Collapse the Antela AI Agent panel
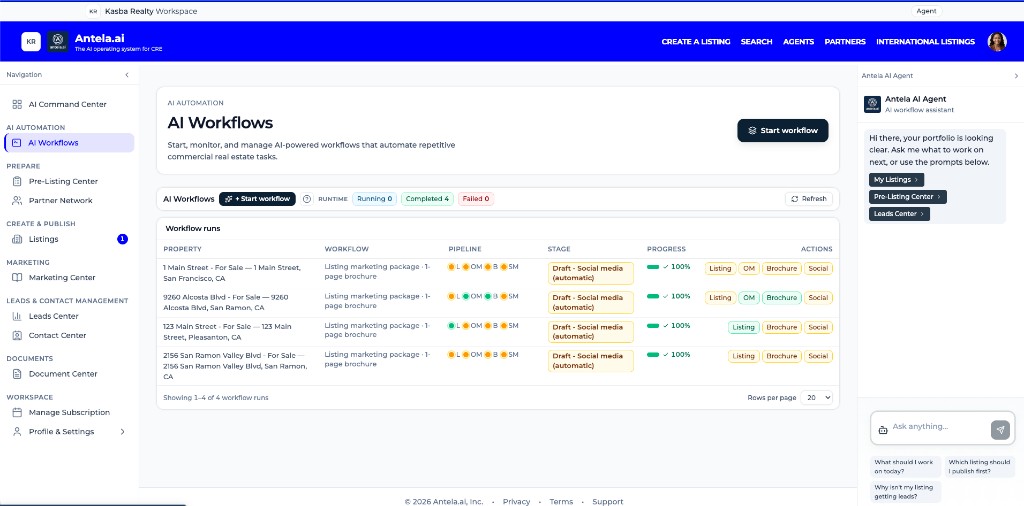The height and width of the screenshot is (506, 1024). pos(1016,76)
